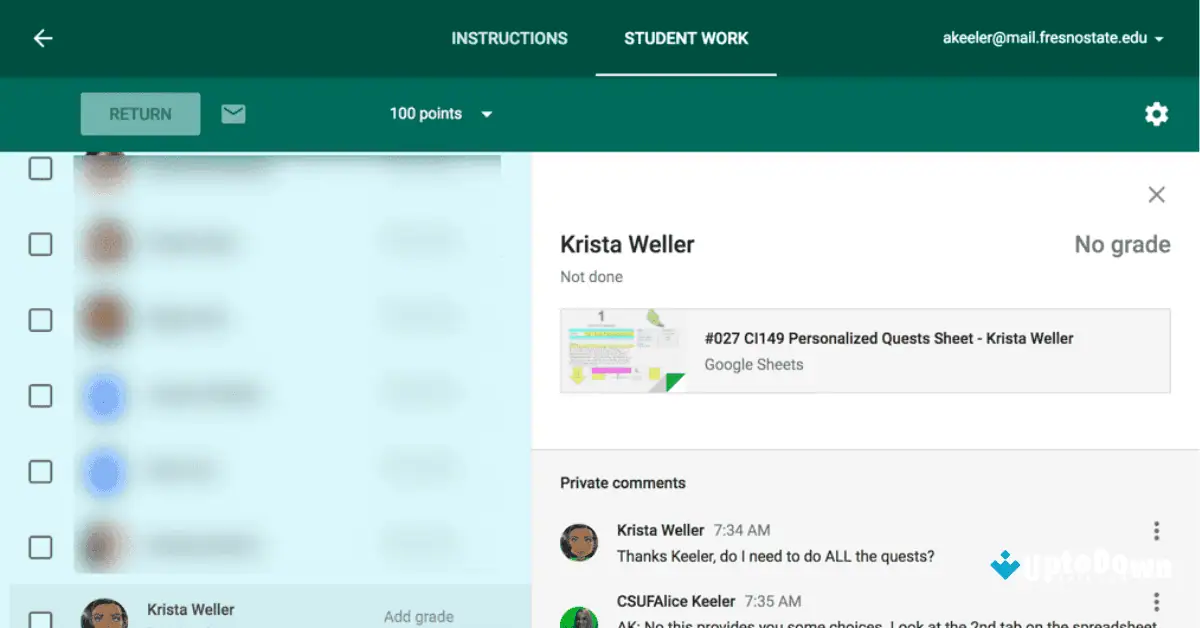Open the settings gear in the toolbar

[1156, 114]
